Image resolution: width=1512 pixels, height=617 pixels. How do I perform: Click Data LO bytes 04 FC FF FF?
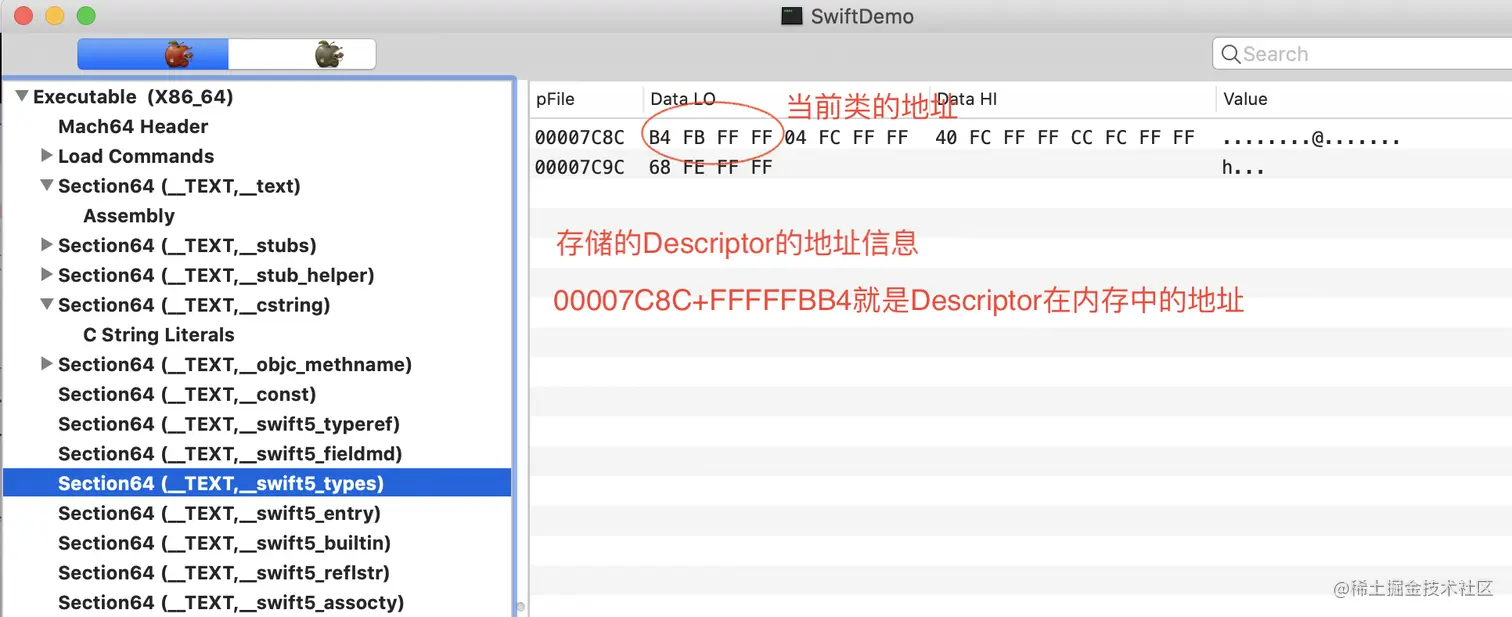click(846, 138)
